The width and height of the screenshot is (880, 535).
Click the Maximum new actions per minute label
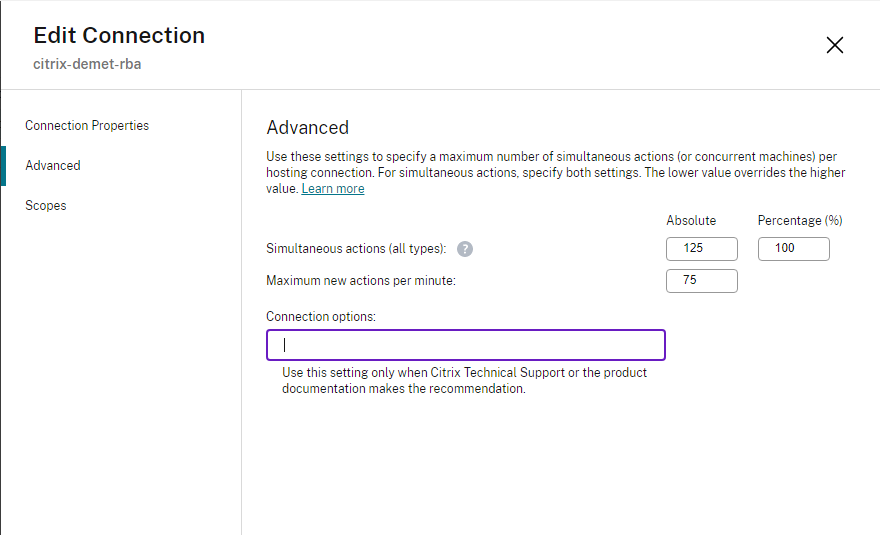pyautogui.click(x=361, y=281)
